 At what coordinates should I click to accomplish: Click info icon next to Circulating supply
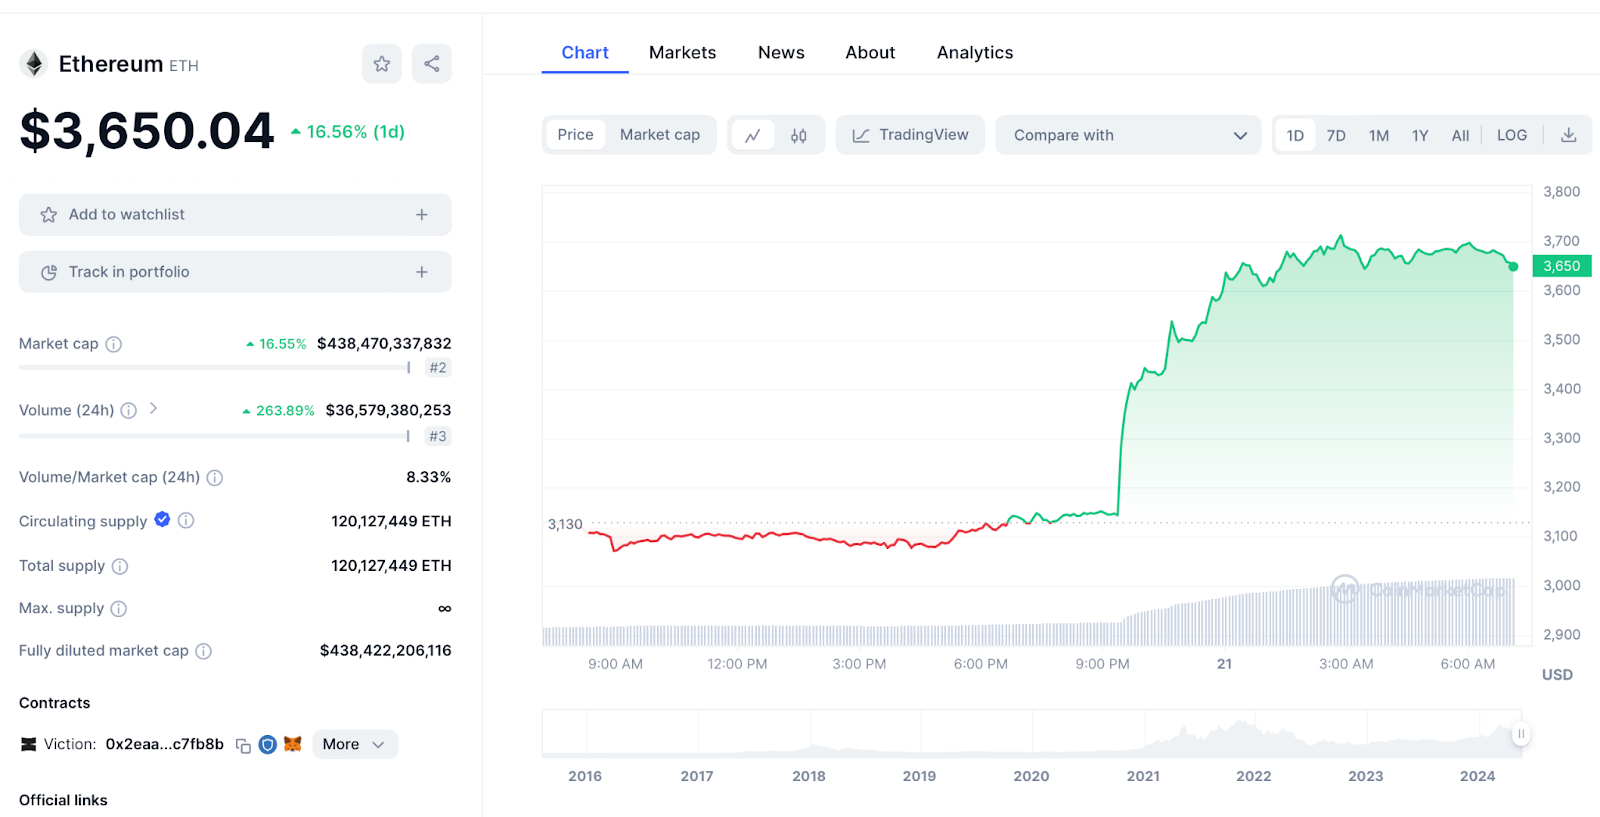point(186,520)
